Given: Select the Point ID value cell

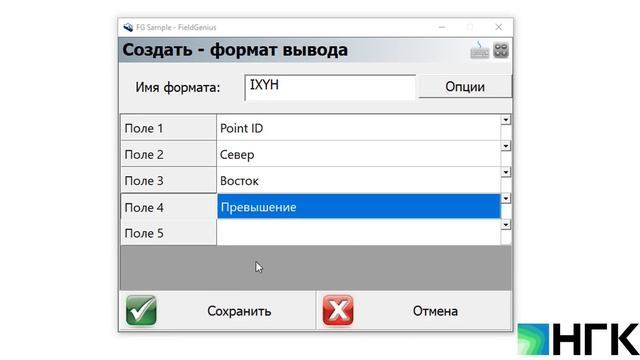Looking at the screenshot, I should coord(359,128).
